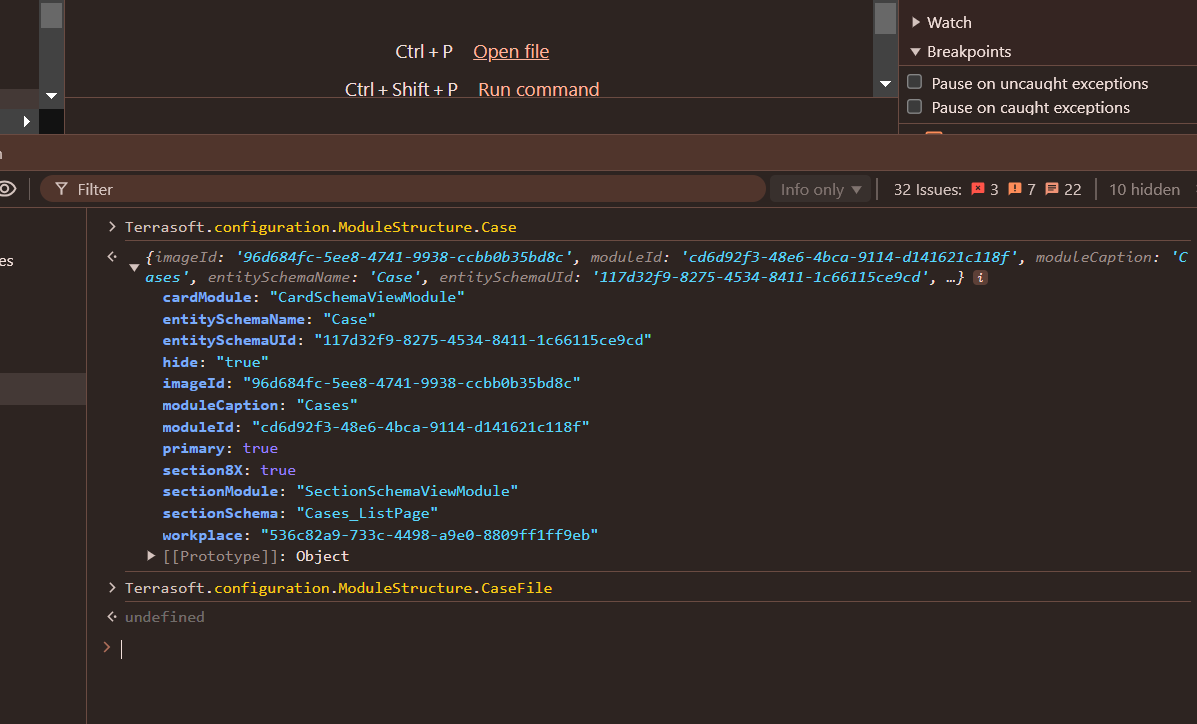Select the entitySchemaUId property value

482,340
